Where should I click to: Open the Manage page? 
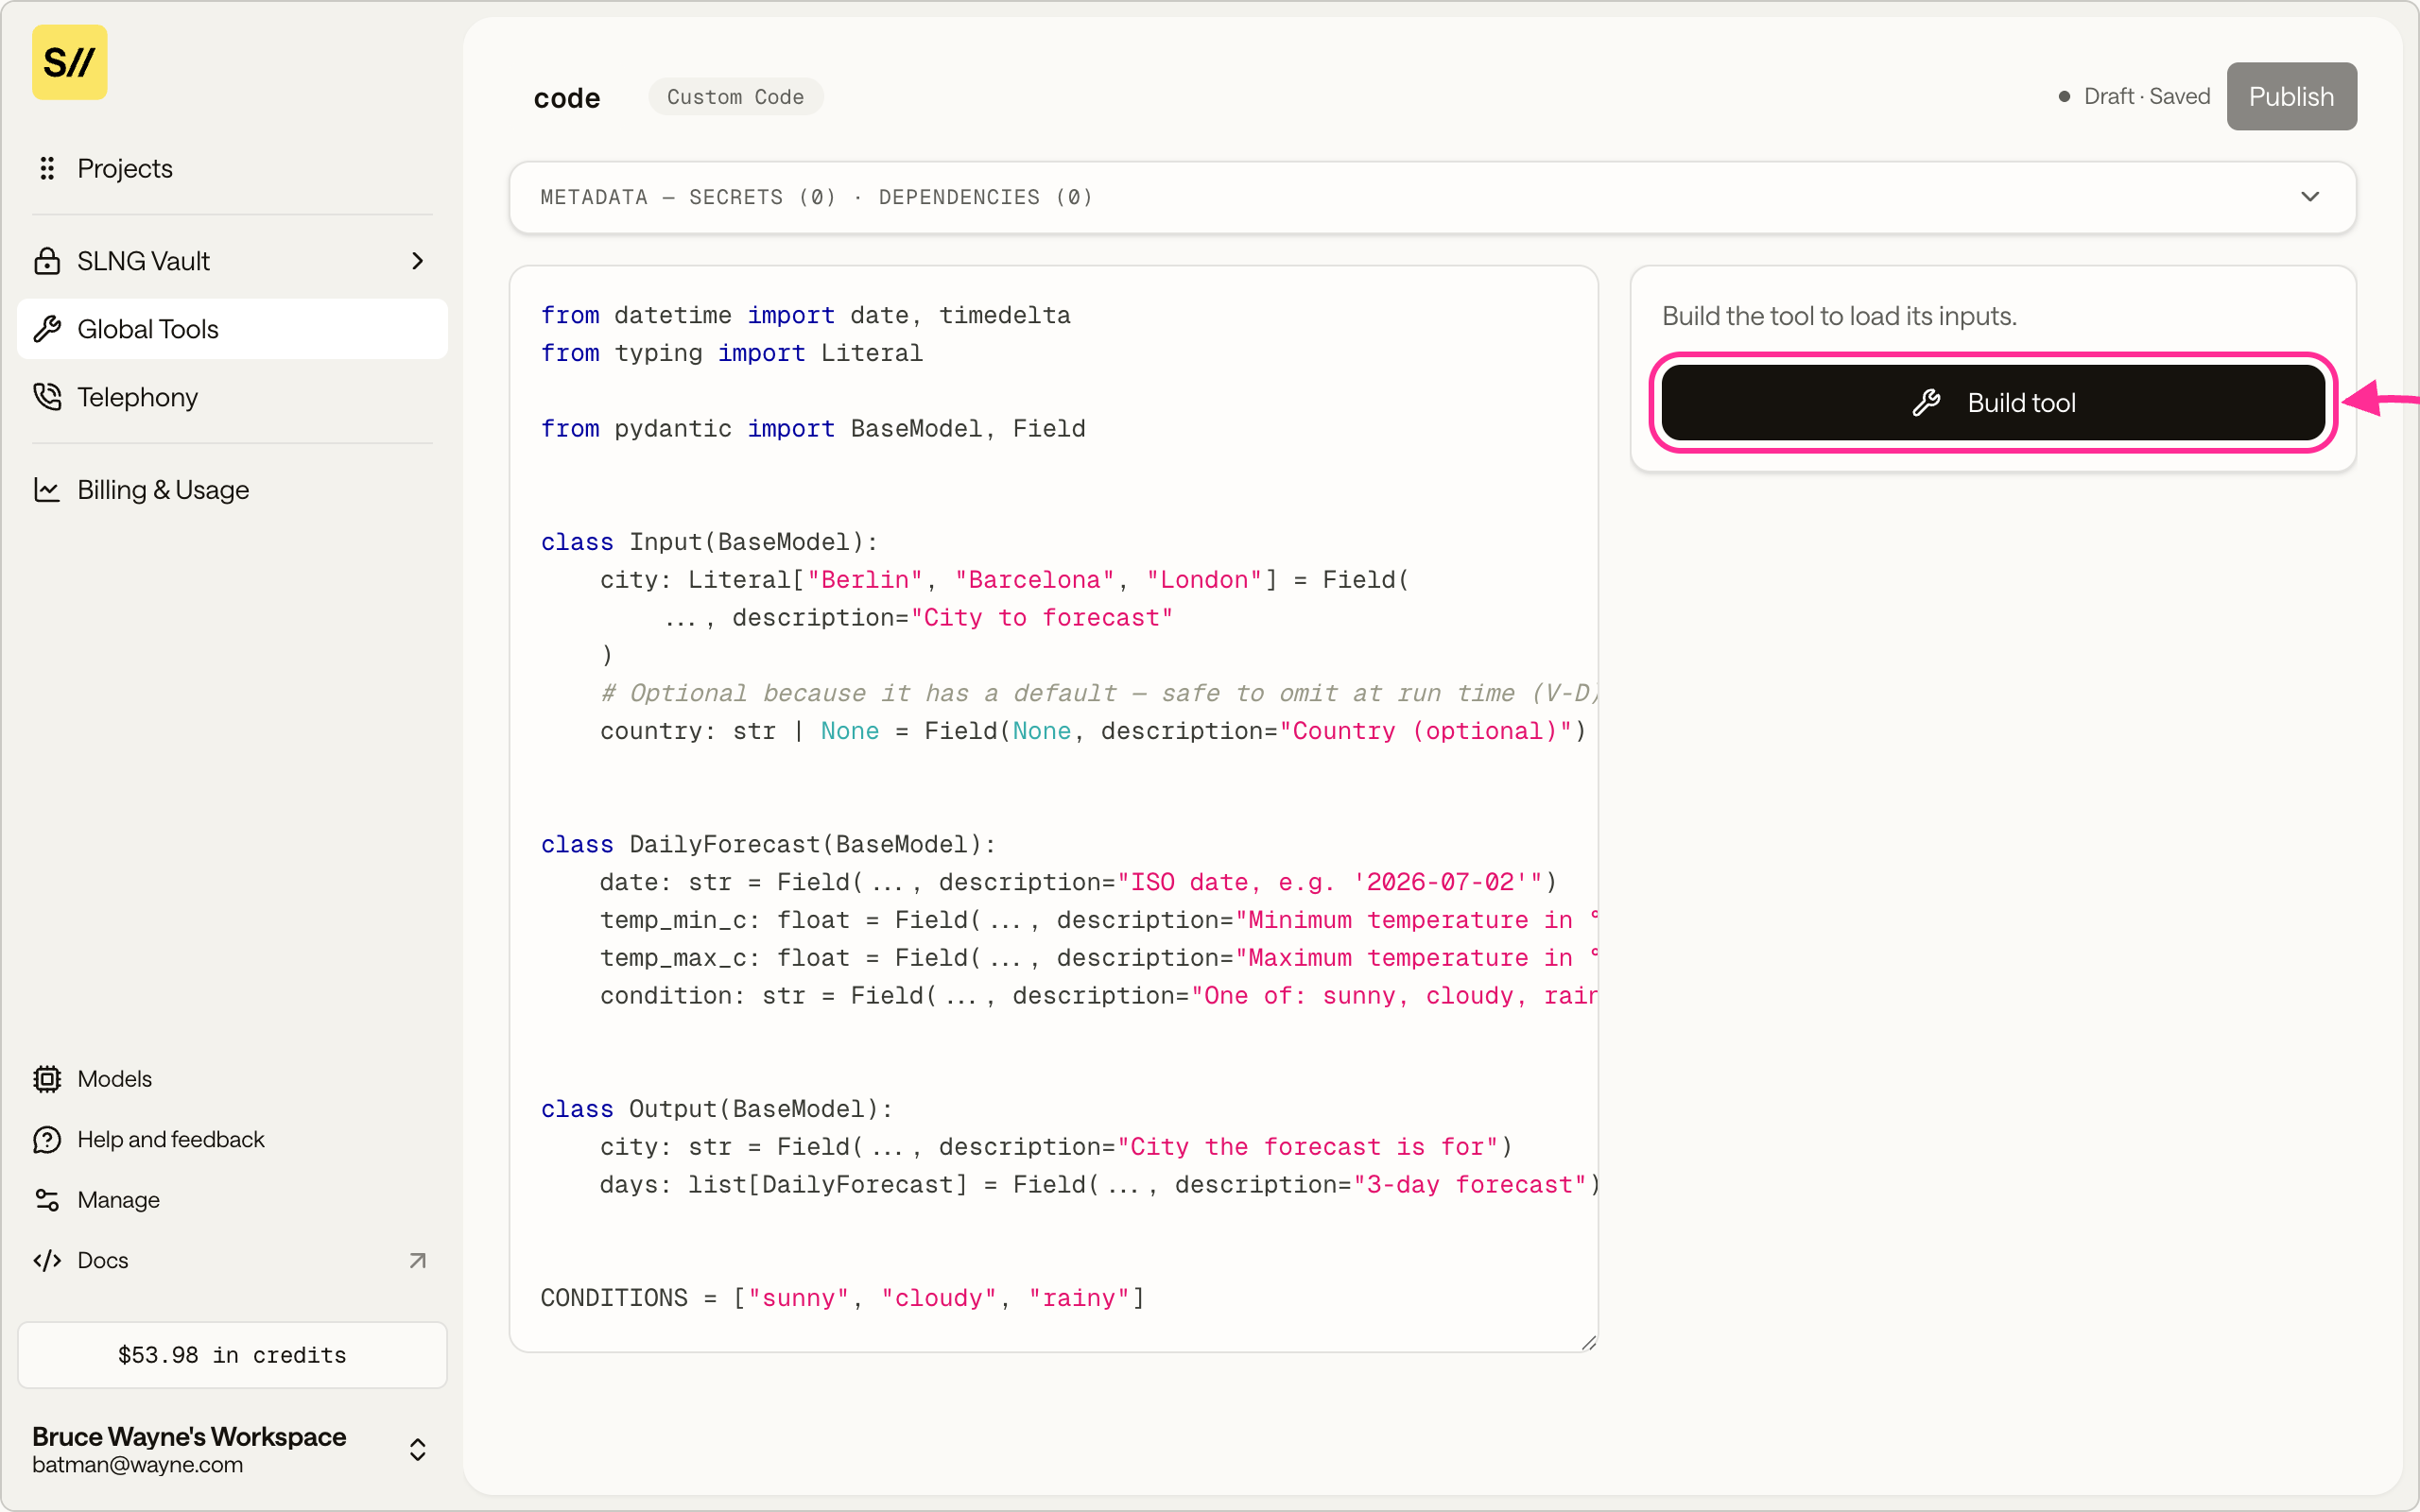[x=232, y=1200]
